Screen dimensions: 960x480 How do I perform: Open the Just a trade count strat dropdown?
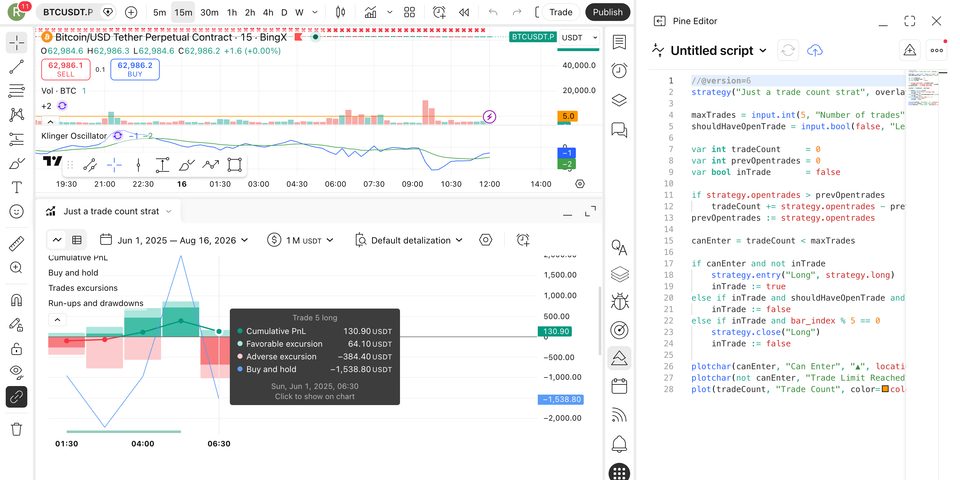point(117,211)
